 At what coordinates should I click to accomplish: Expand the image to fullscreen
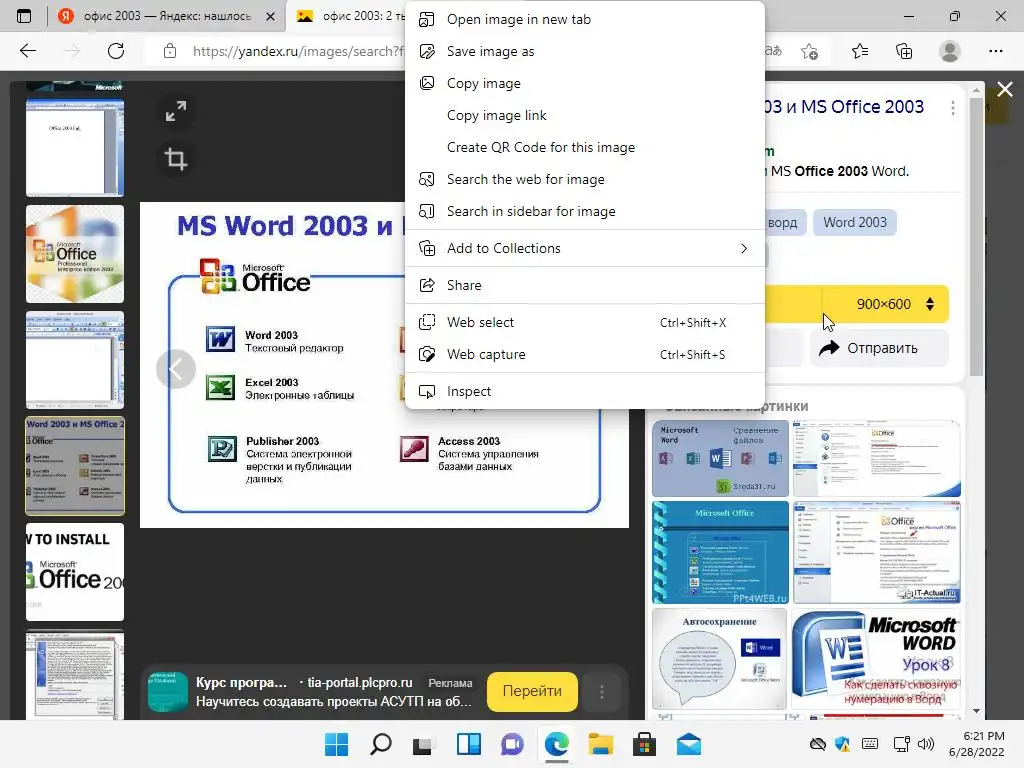coord(176,111)
